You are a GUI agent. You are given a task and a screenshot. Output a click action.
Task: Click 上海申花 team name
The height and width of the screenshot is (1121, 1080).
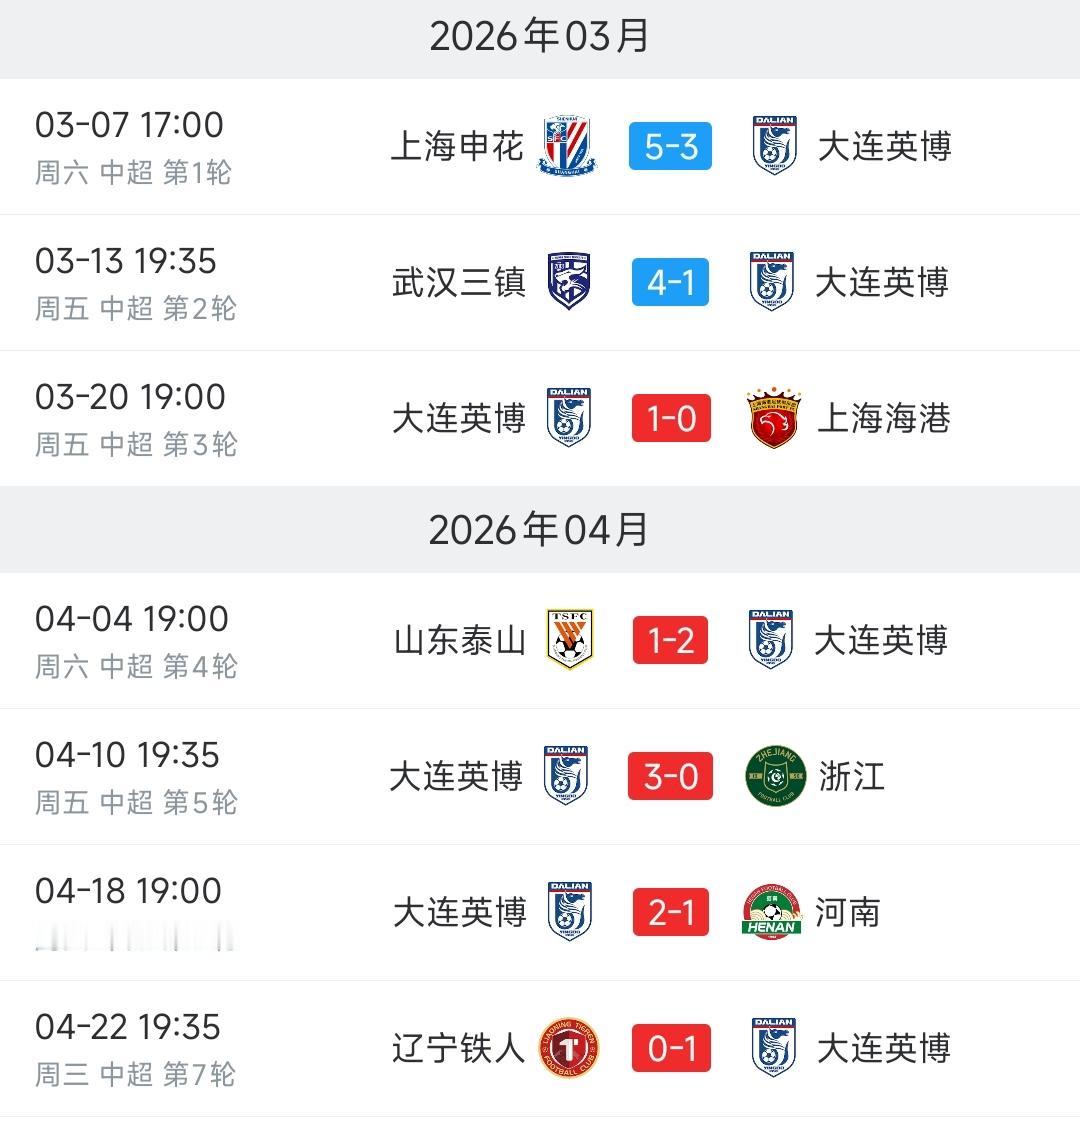click(x=457, y=146)
